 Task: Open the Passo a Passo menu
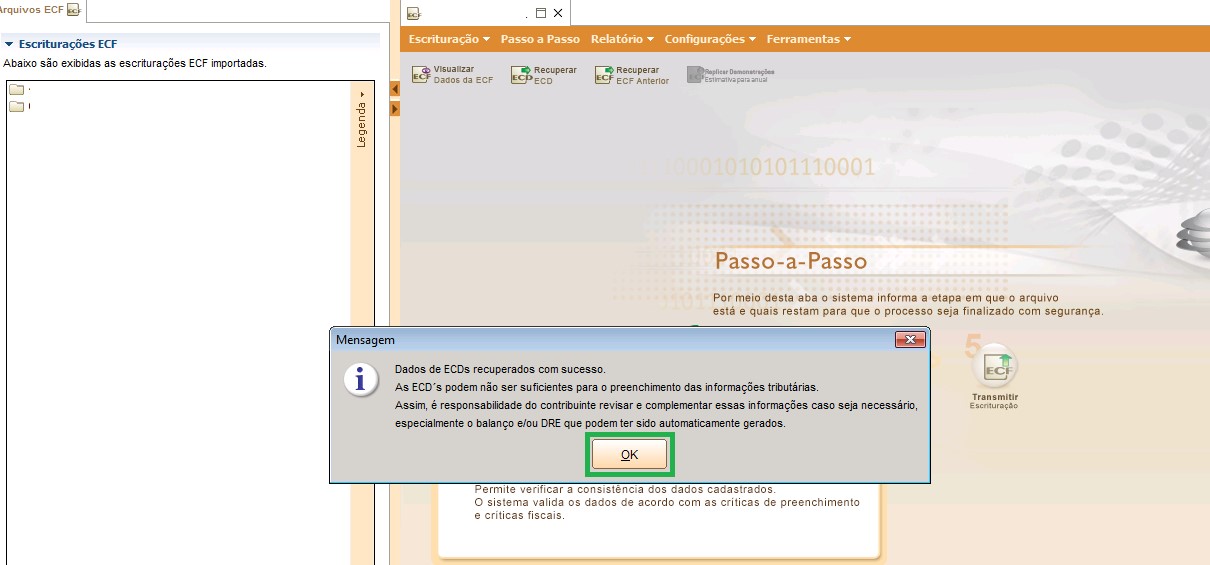540,39
